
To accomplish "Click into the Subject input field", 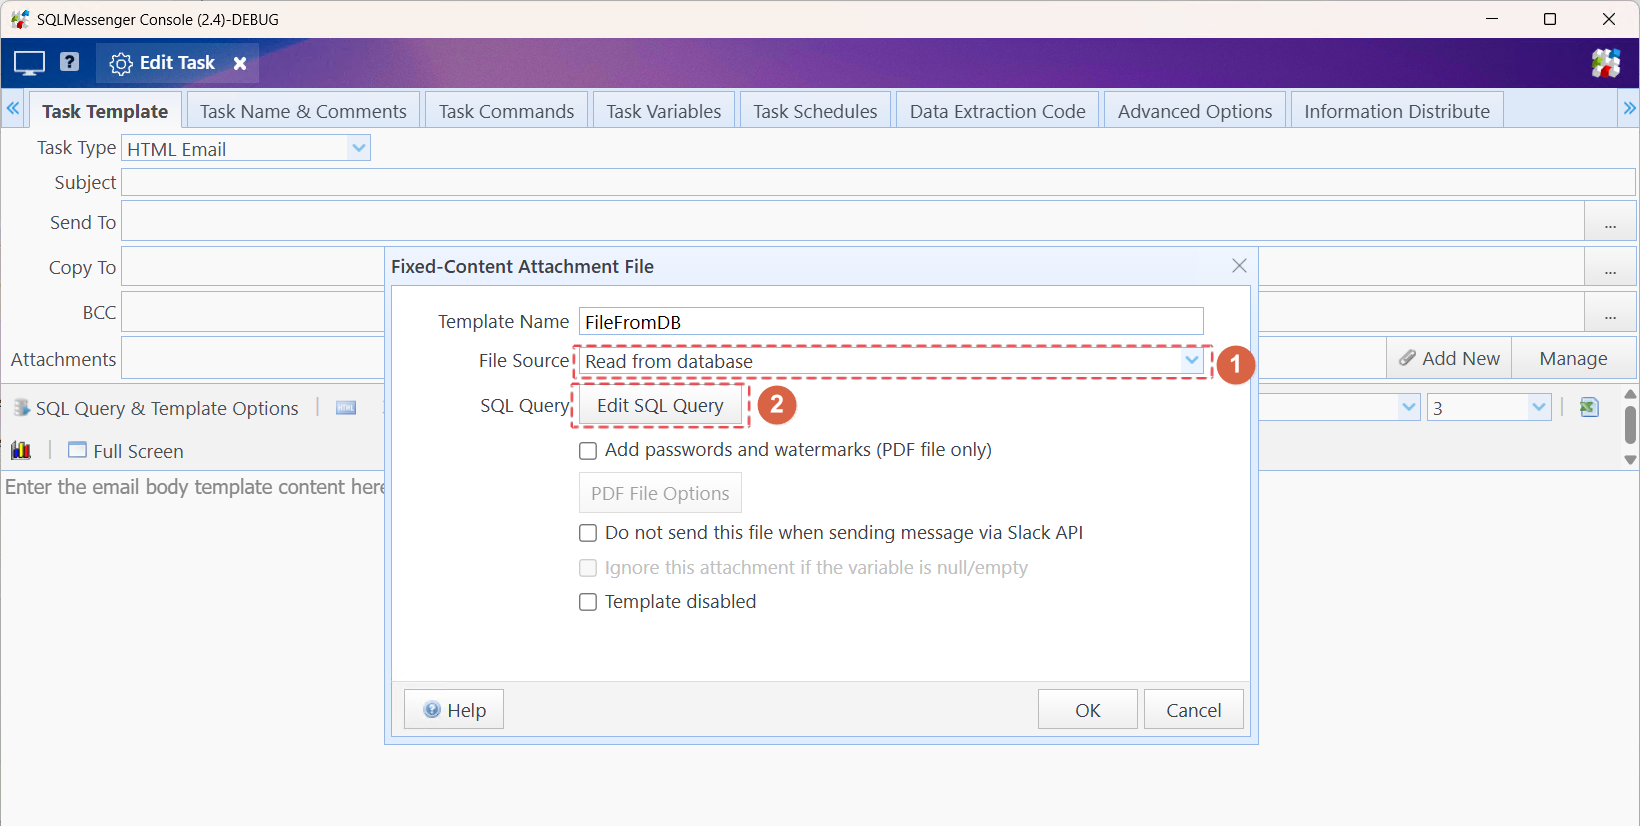I will [878, 182].
